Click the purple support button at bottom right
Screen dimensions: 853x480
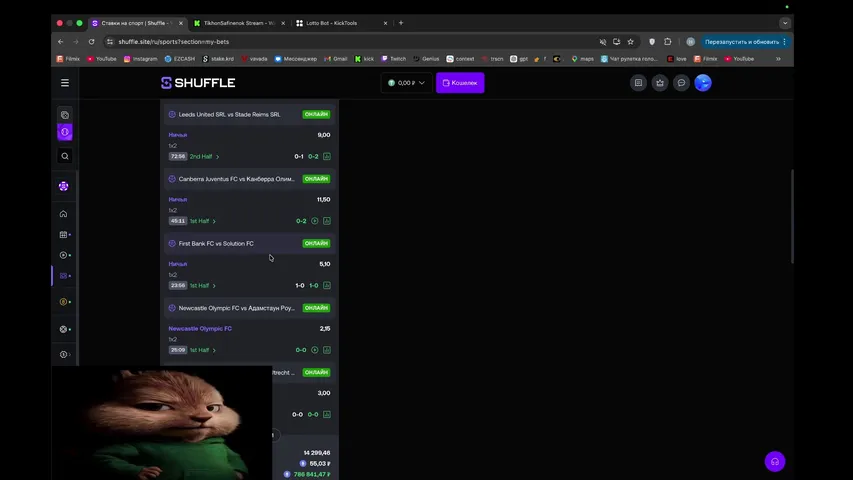tap(774, 461)
